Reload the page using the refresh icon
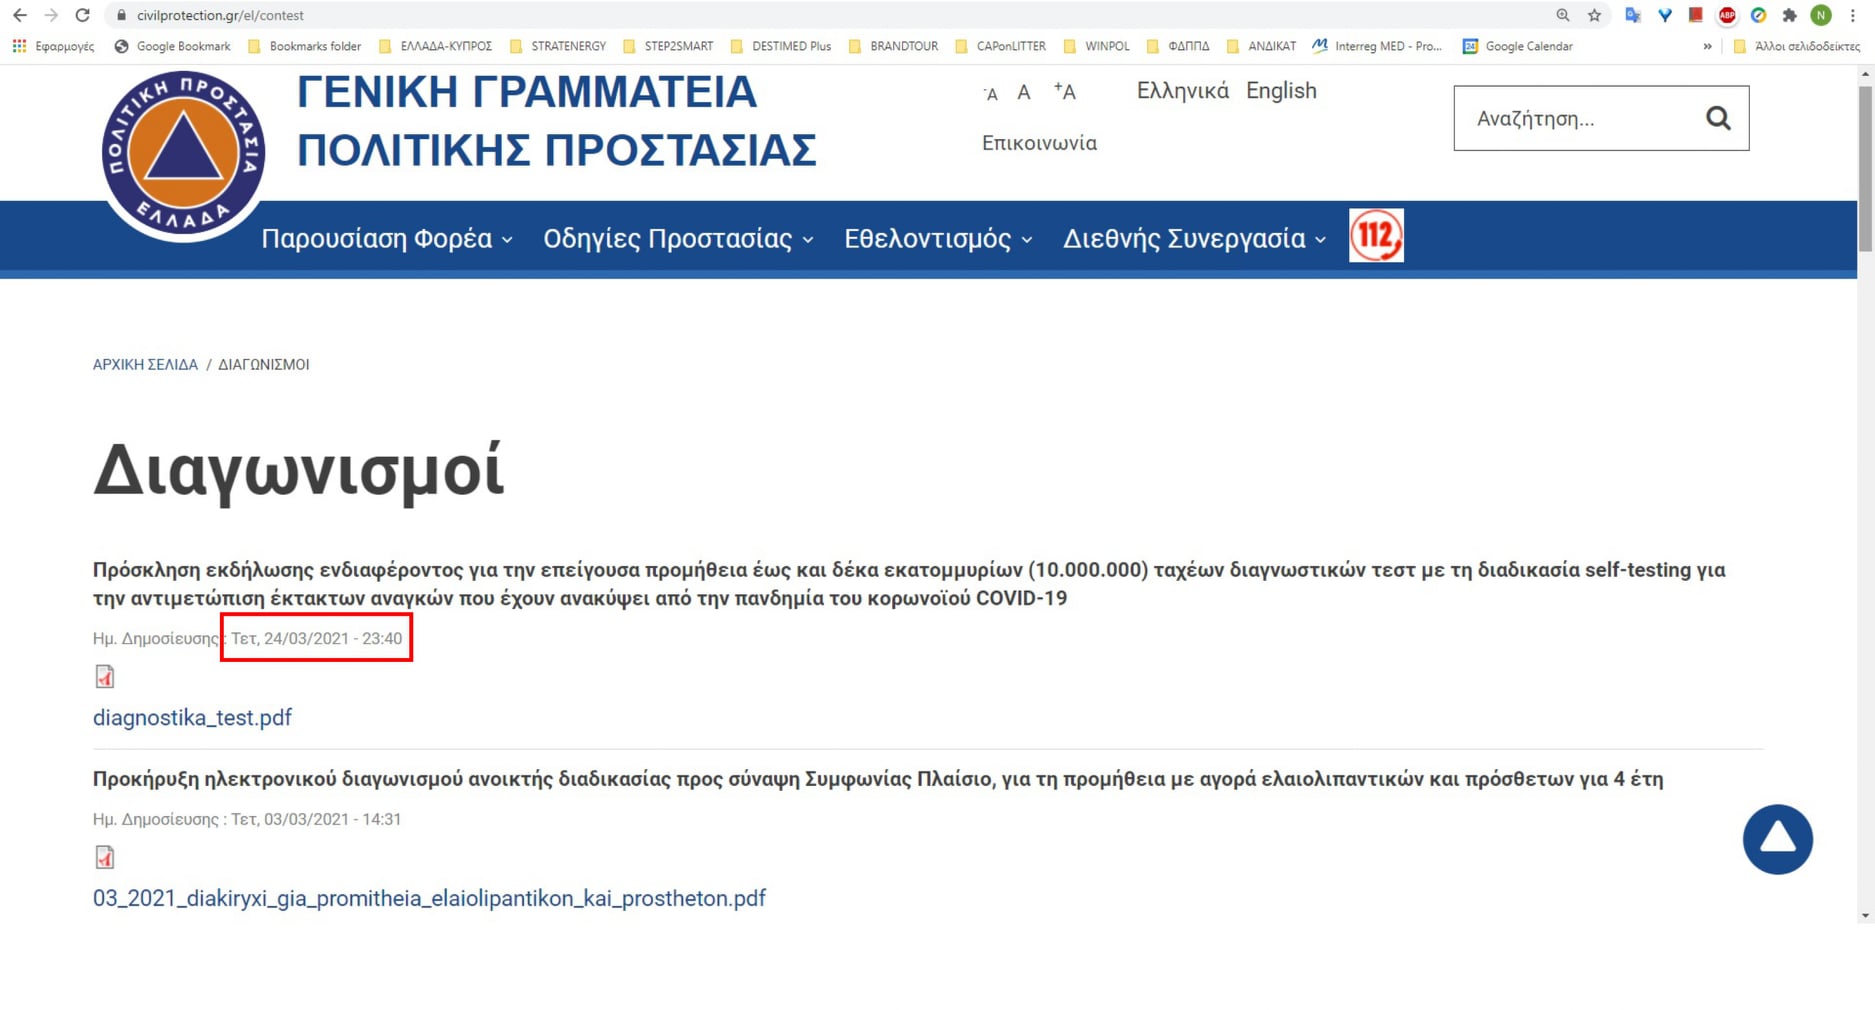Viewport: 1875px width, 1010px height. click(x=83, y=15)
